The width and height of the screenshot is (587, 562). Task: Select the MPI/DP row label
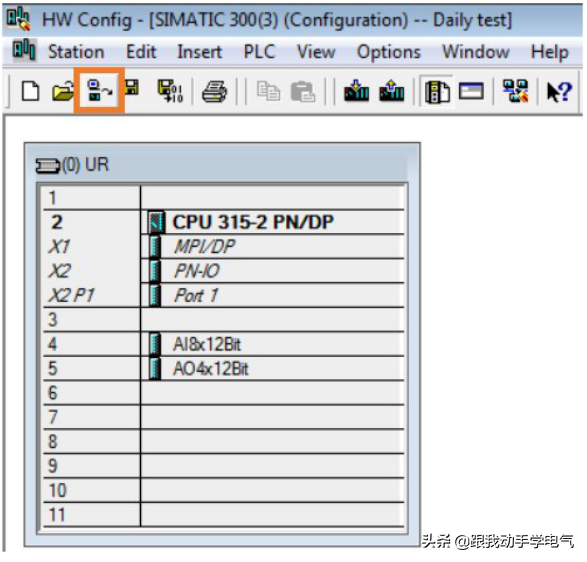click(204, 247)
